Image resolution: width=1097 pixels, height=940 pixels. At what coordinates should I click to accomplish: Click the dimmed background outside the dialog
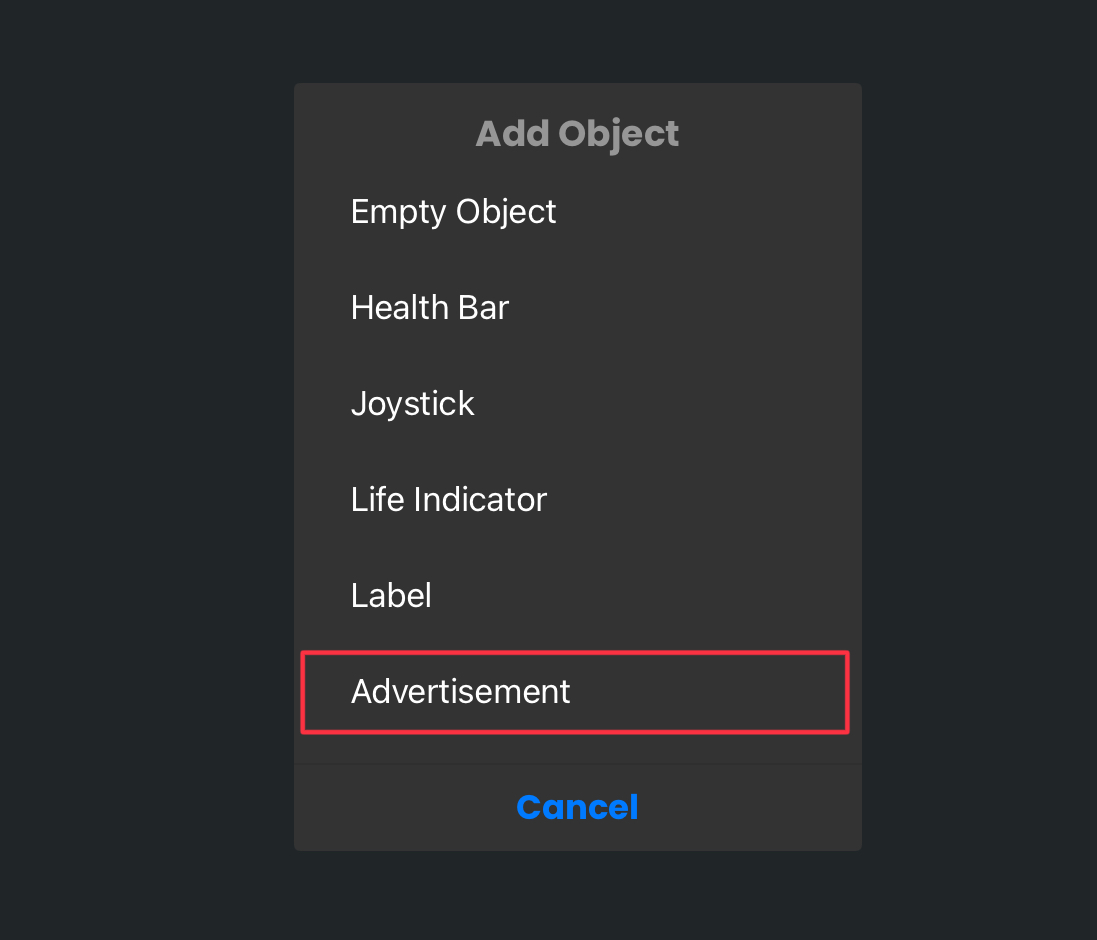(140, 470)
